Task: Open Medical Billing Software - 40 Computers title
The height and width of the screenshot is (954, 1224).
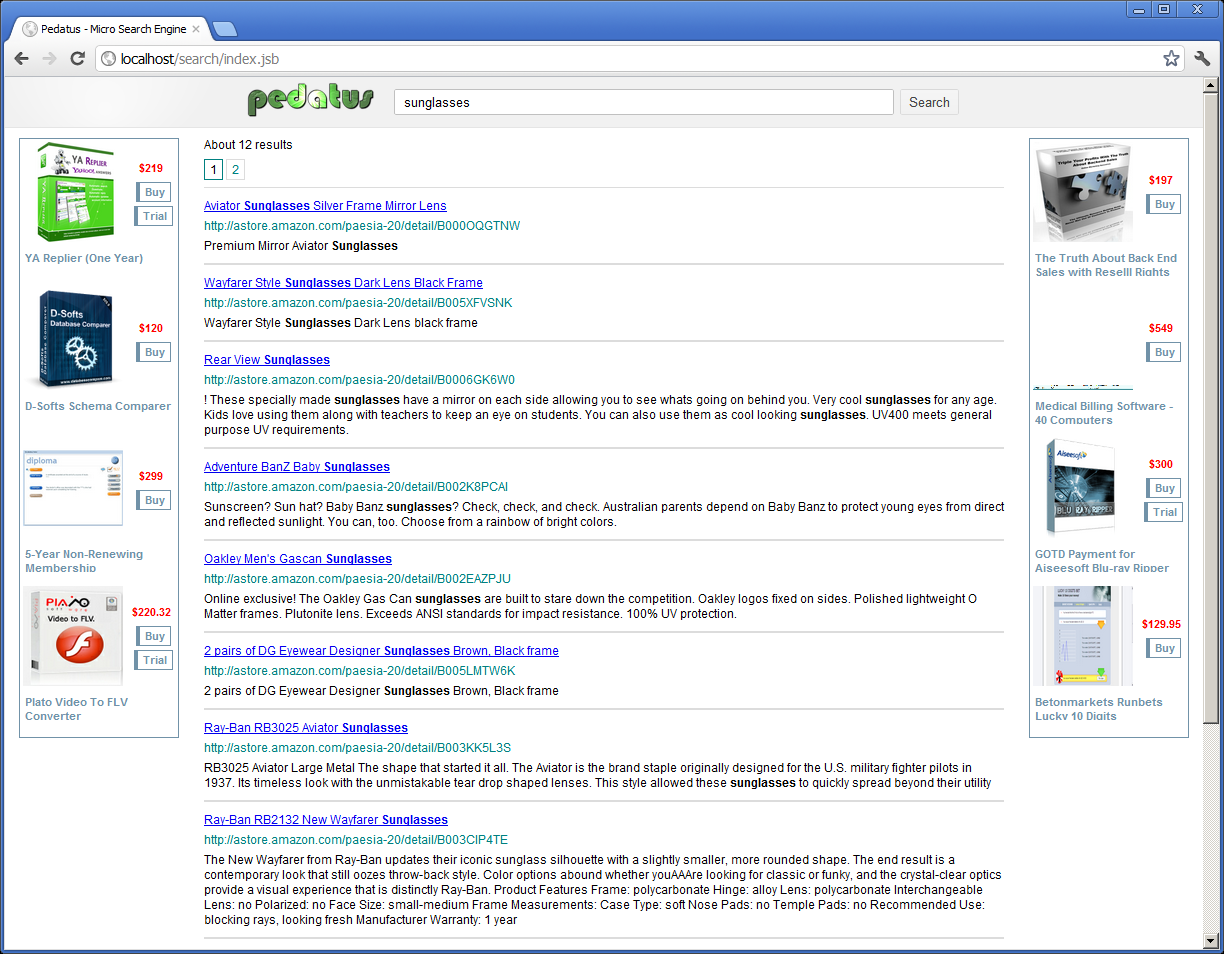Action: click(x=1104, y=413)
